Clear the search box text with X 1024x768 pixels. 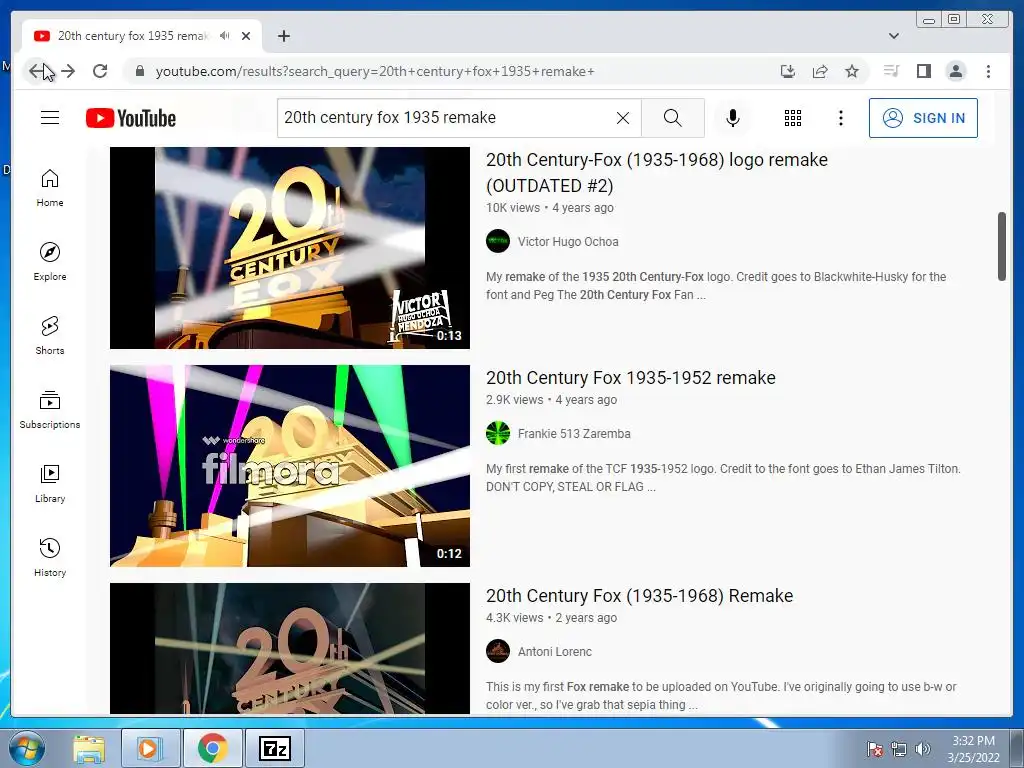[623, 118]
